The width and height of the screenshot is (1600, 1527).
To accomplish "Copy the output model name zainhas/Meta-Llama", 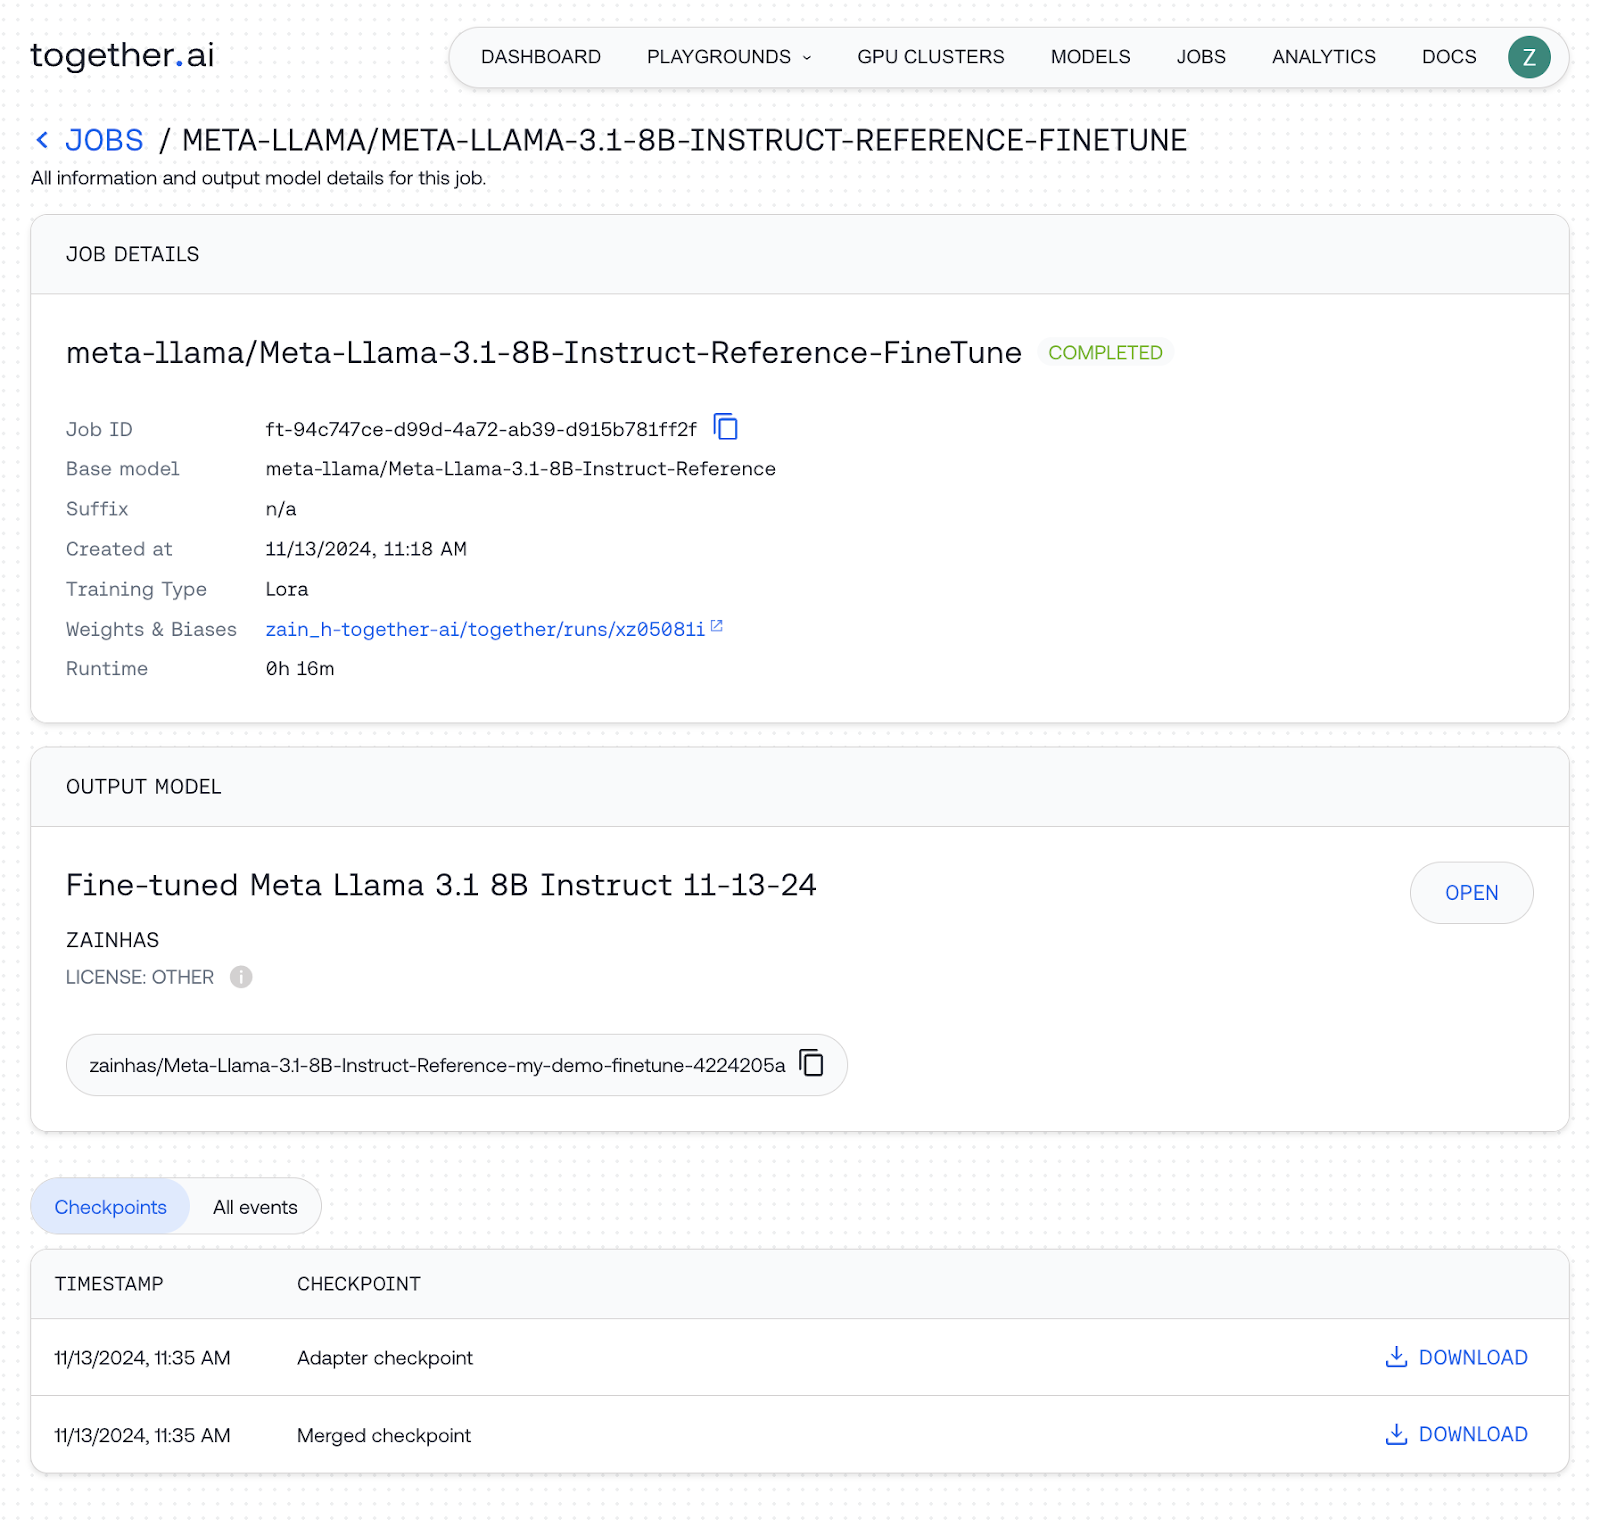I will [x=812, y=1063].
